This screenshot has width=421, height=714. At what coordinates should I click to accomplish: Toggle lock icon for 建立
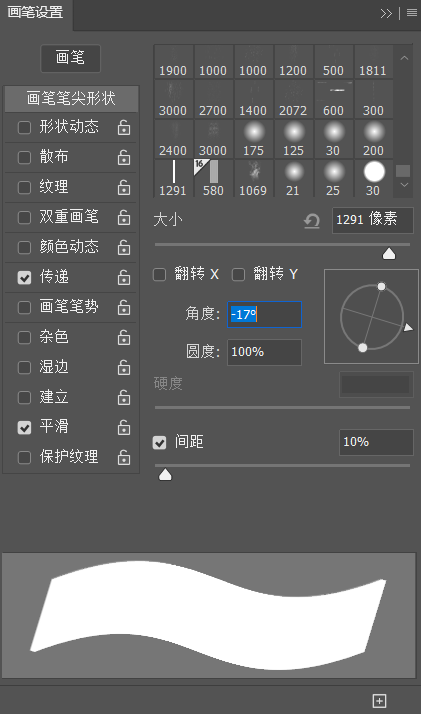point(124,398)
